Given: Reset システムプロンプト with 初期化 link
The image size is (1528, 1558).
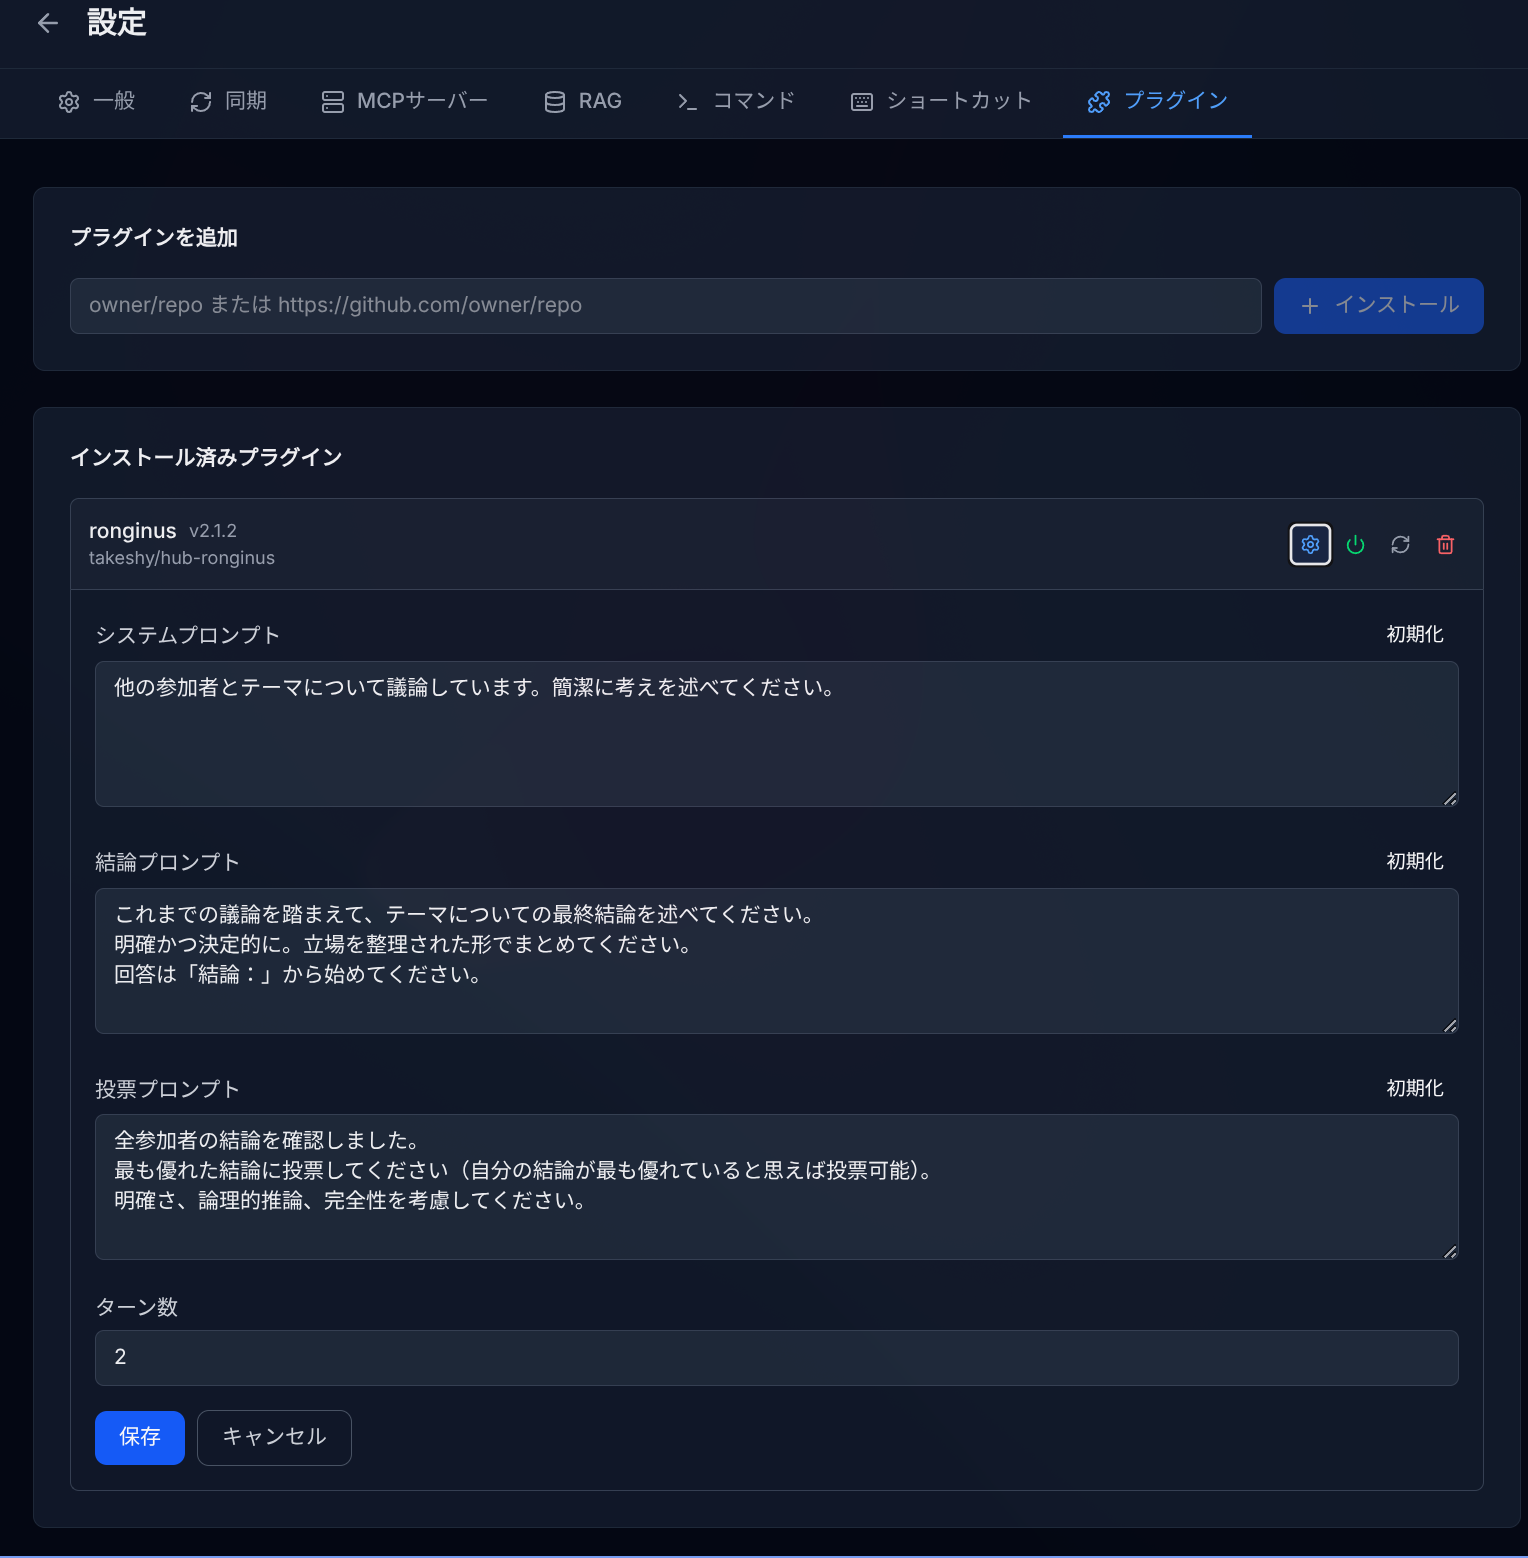Looking at the screenshot, I should pos(1414,633).
